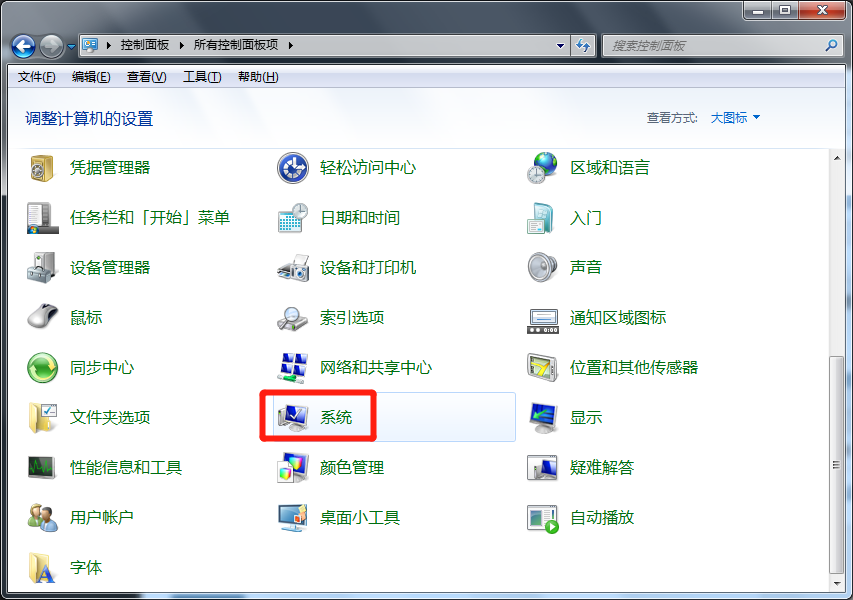
Task: Open the 性能信息和工具 icon
Action: tap(42, 468)
